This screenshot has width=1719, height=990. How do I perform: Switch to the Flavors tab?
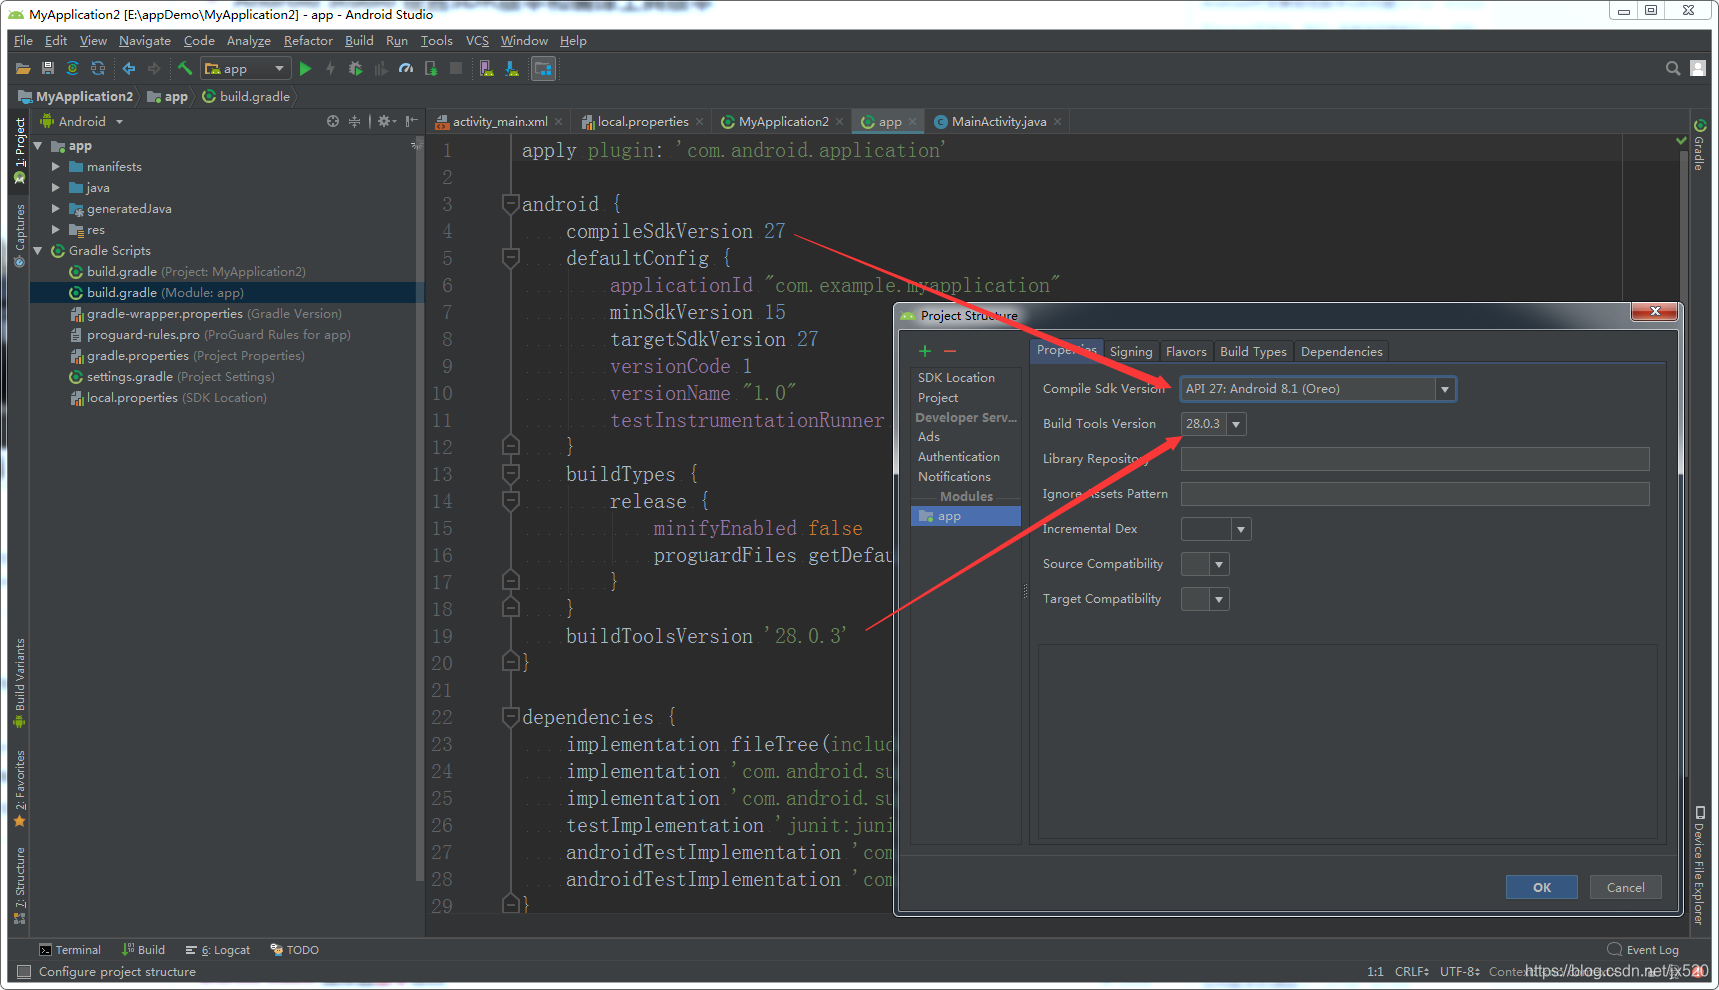pyautogui.click(x=1186, y=352)
